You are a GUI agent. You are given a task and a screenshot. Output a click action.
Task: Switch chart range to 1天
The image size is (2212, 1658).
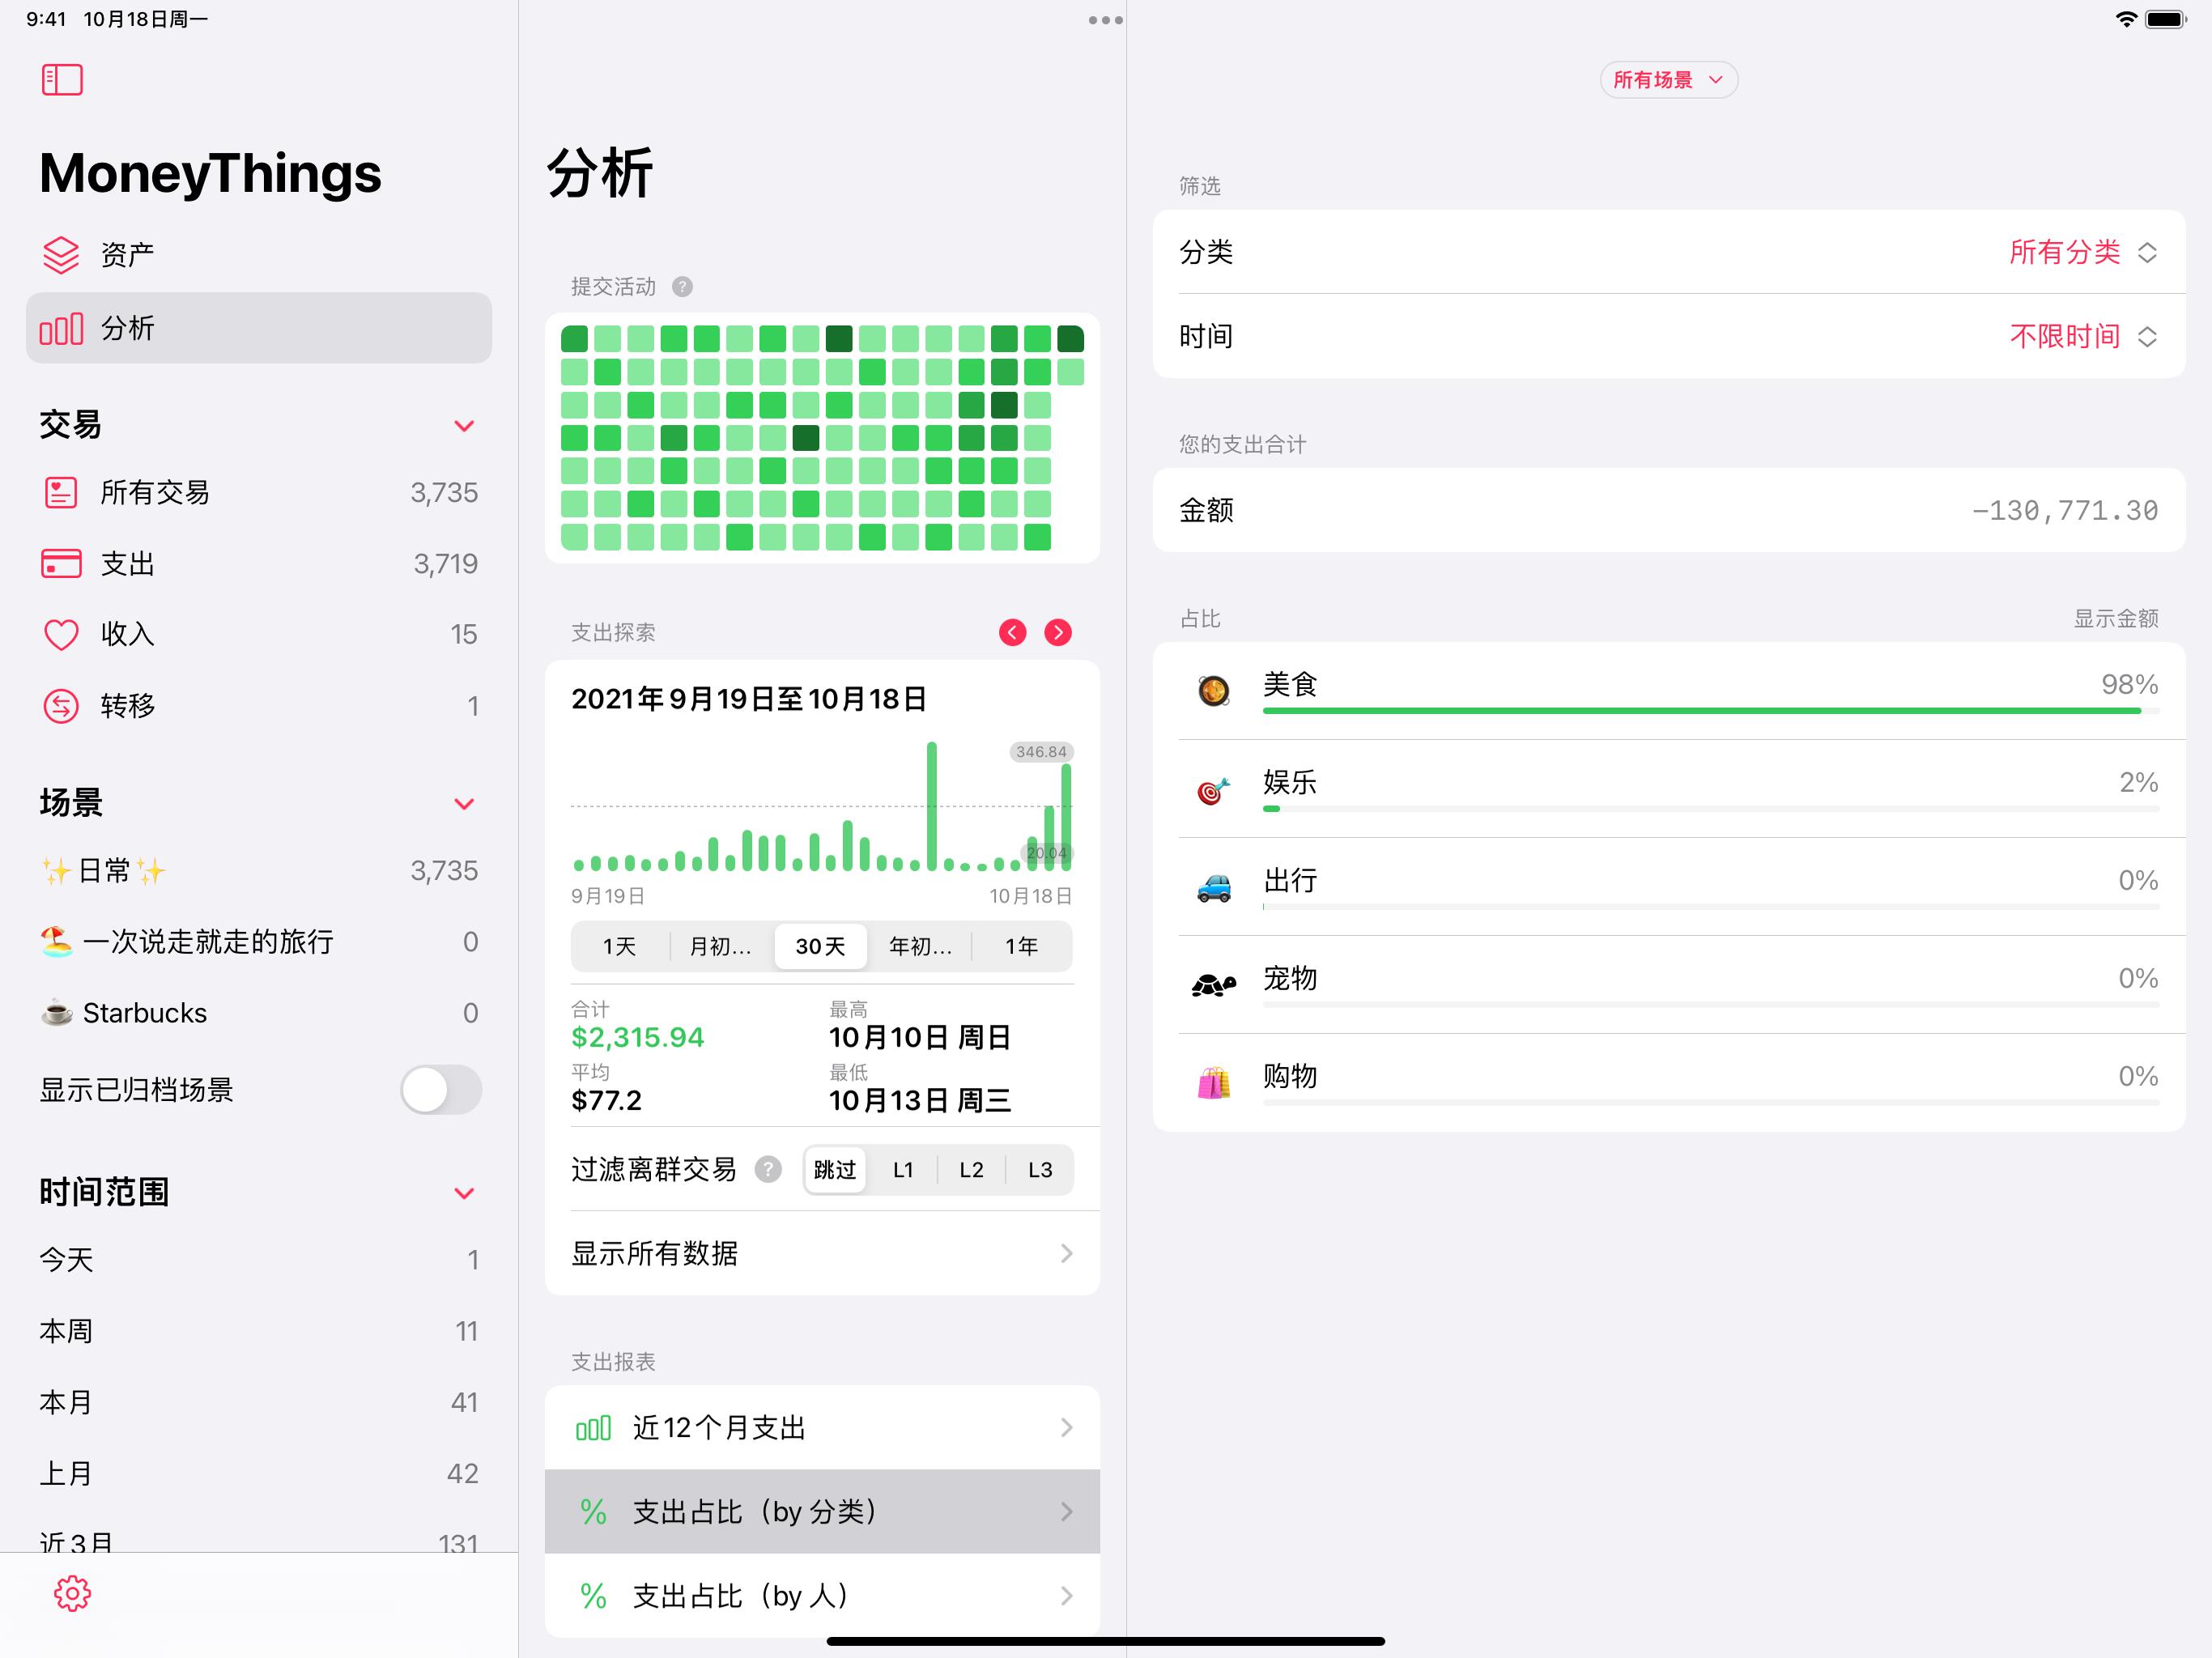pyautogui.click(x=619, y=946)
